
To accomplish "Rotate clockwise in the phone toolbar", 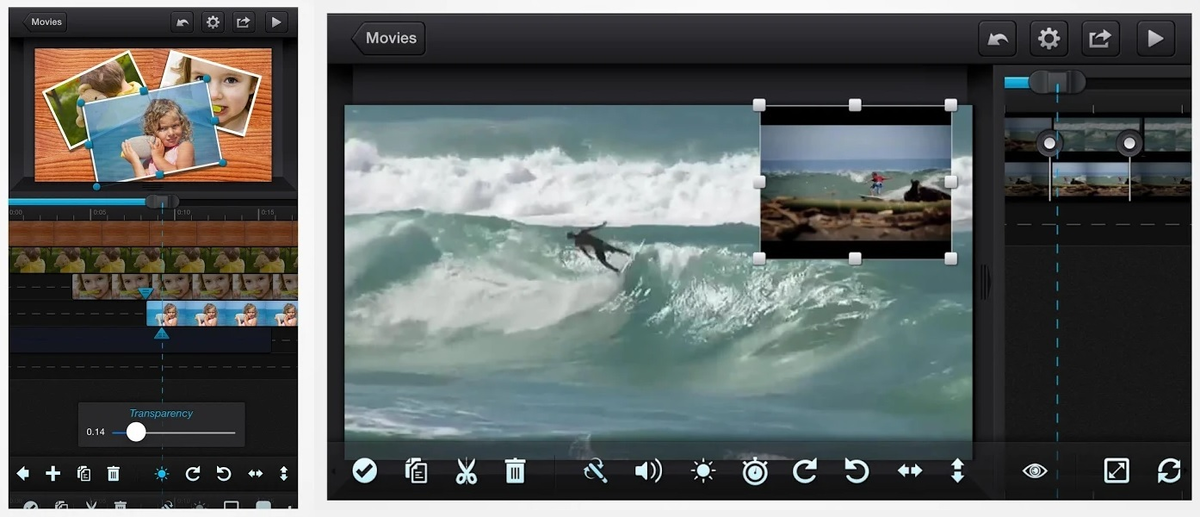I will point(193,473).
